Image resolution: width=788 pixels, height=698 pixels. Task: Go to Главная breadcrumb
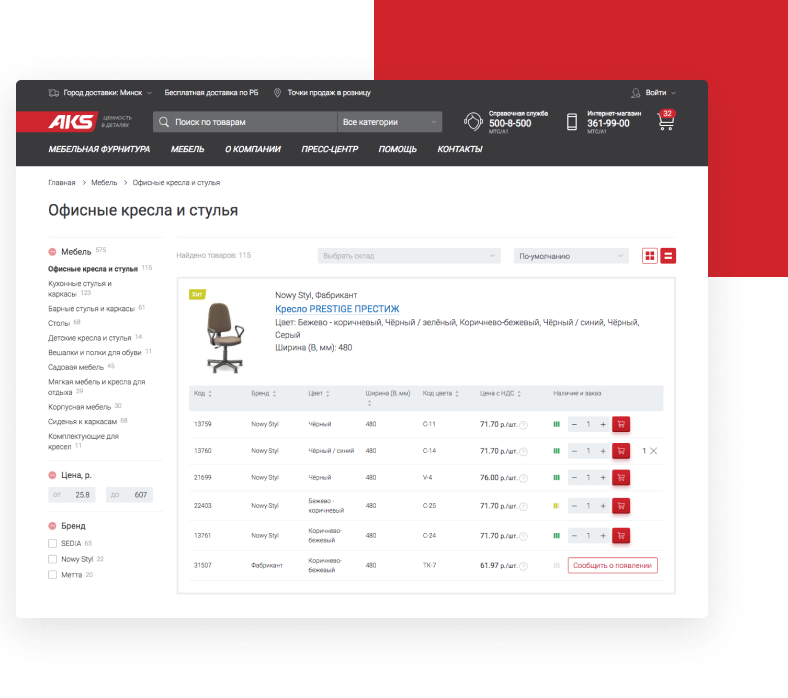(x=62, y=182)
